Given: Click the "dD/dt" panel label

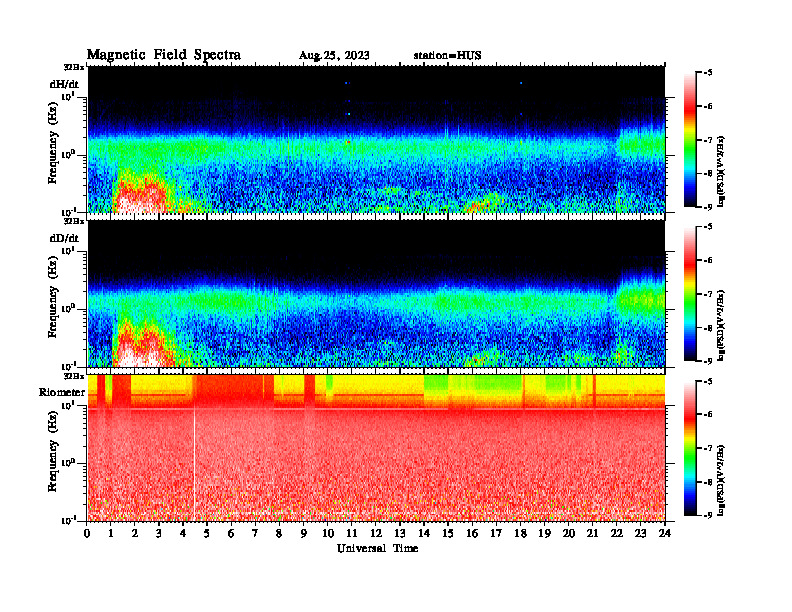Looking at the screenshot, I should point(64,238).
